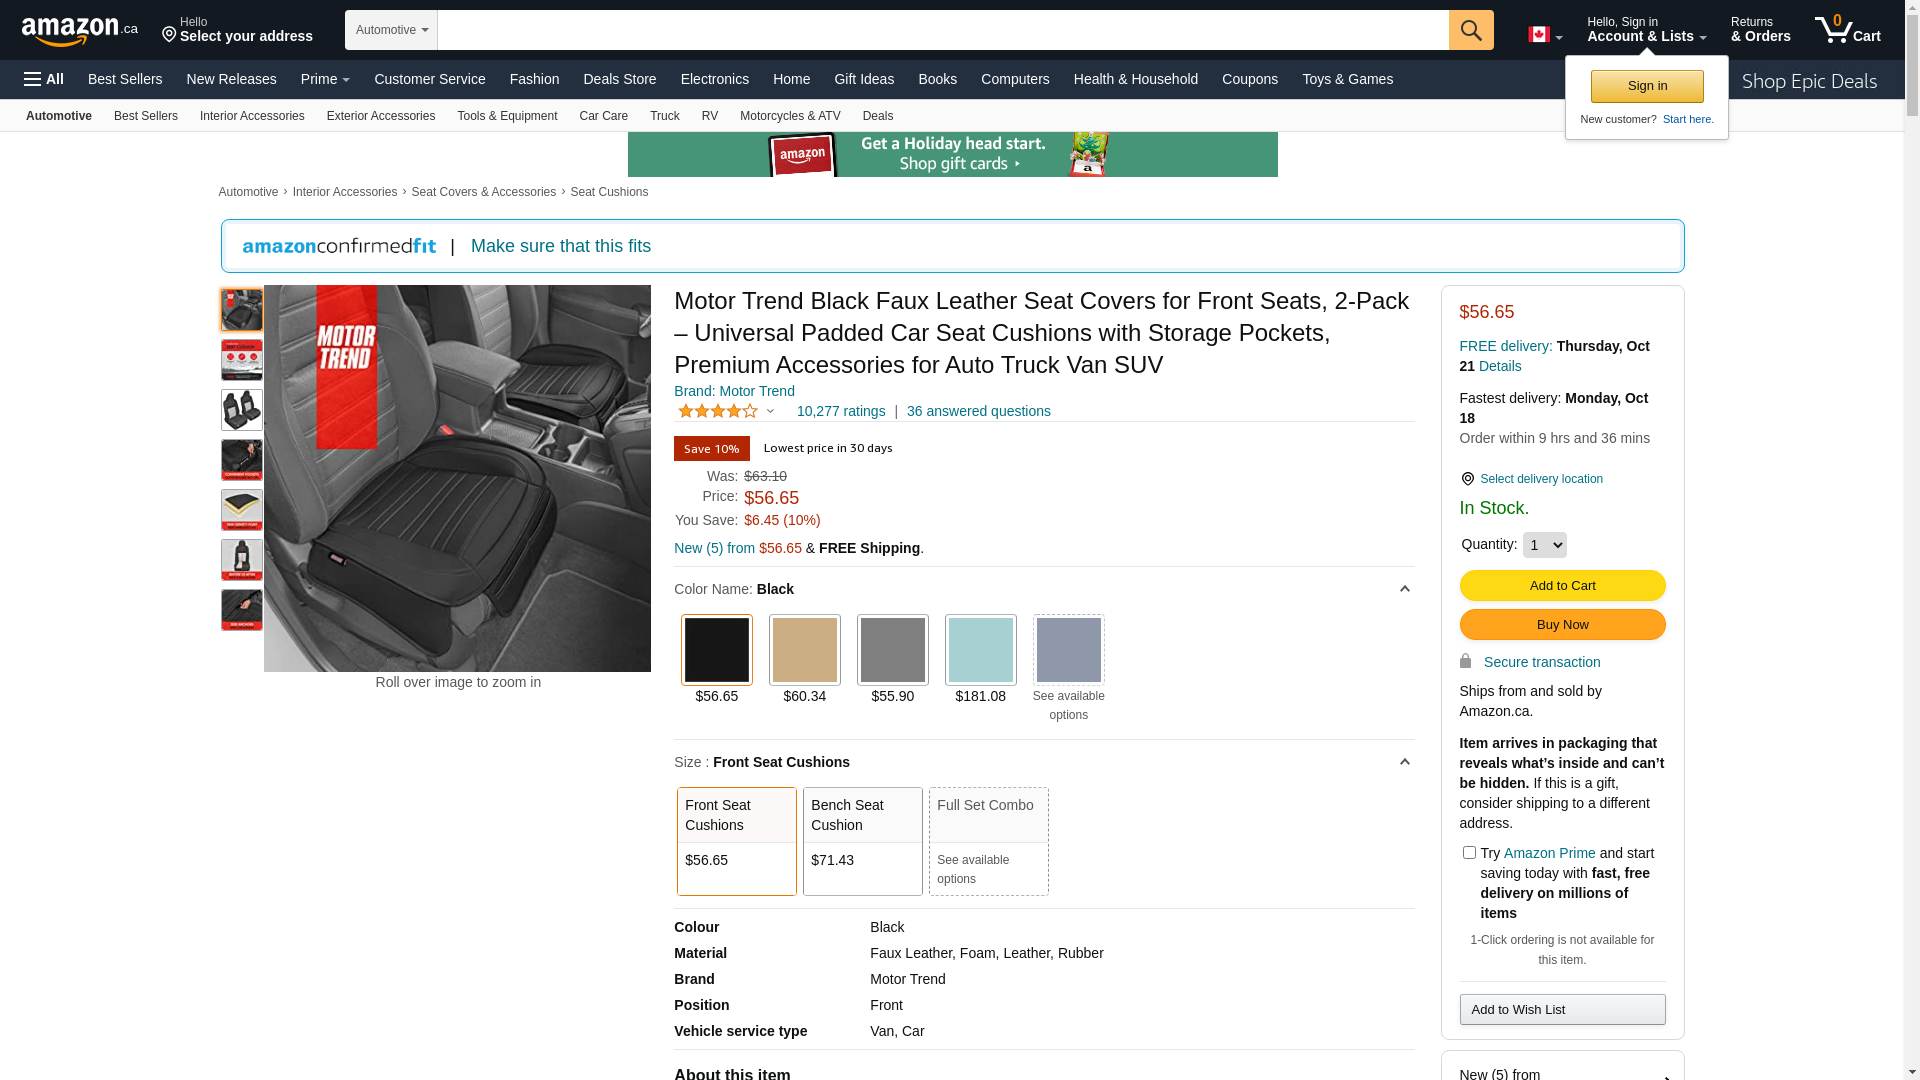Select the second product thumbnail image
This screenshot has width=1920, height=1080.
241,360
